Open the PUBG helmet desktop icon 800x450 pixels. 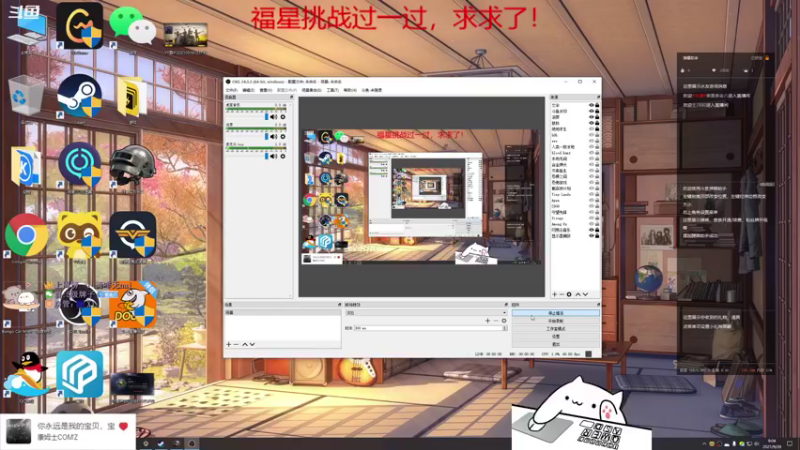coord(132,166)
